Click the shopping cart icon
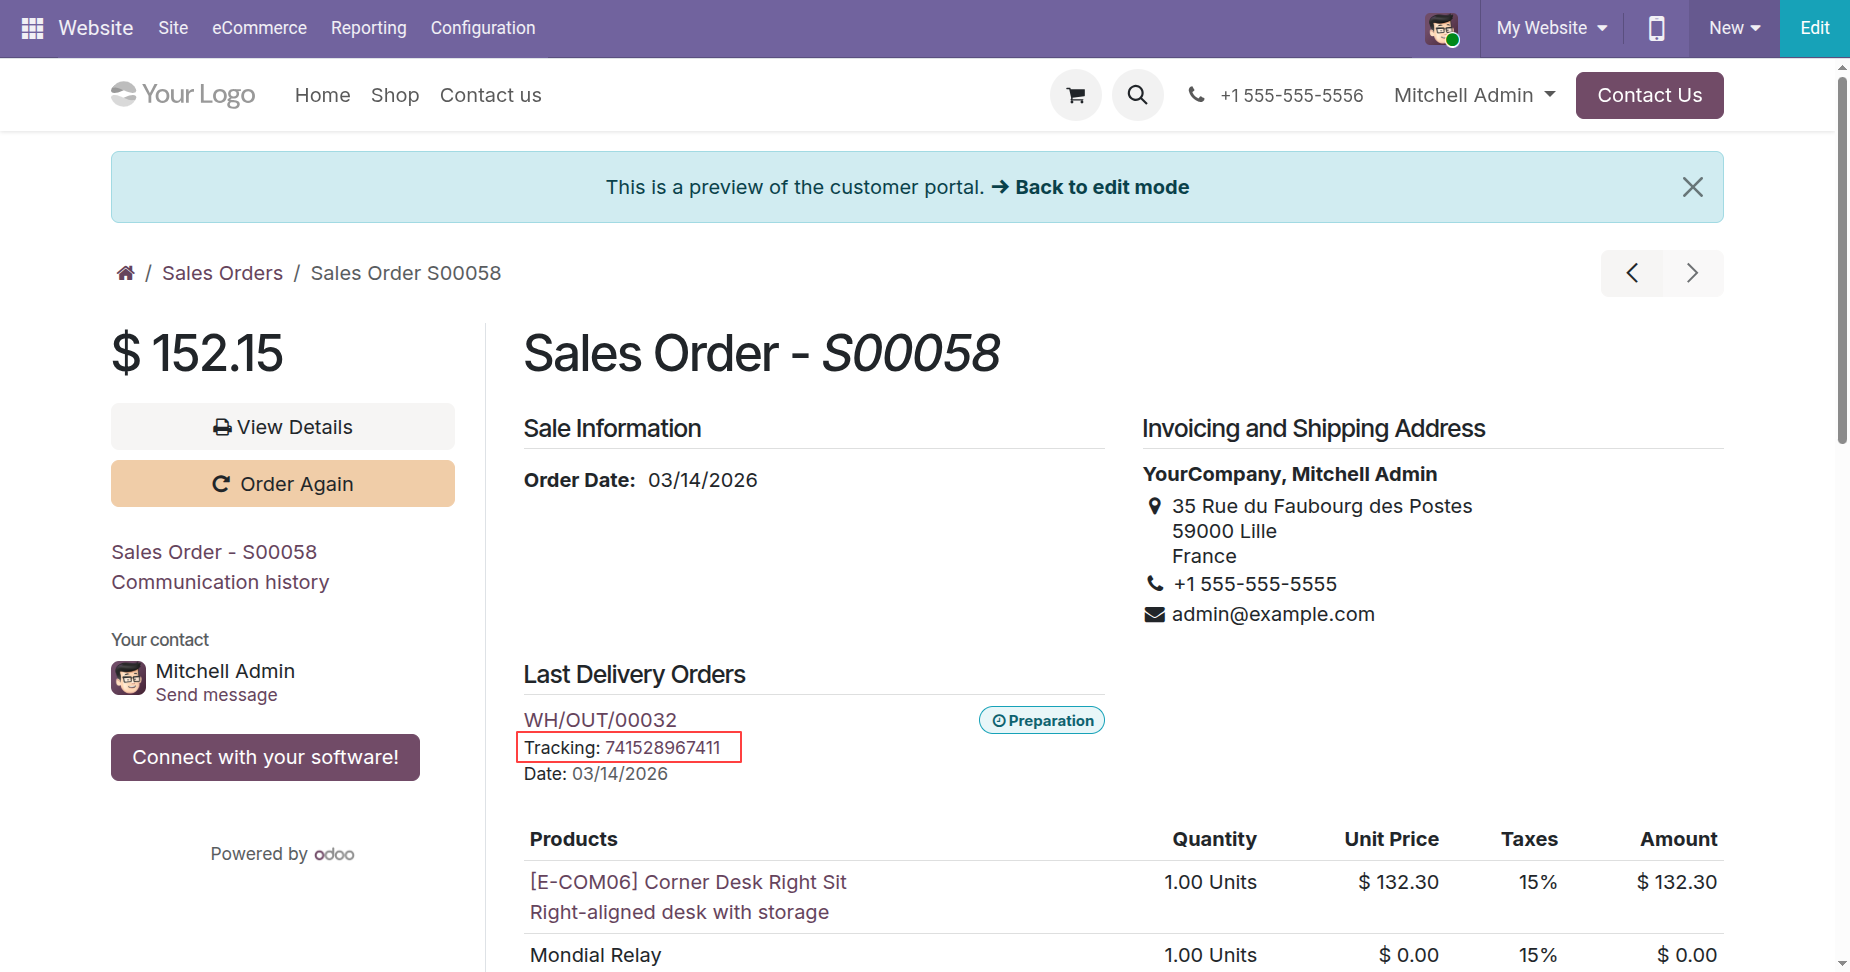 1076,95
